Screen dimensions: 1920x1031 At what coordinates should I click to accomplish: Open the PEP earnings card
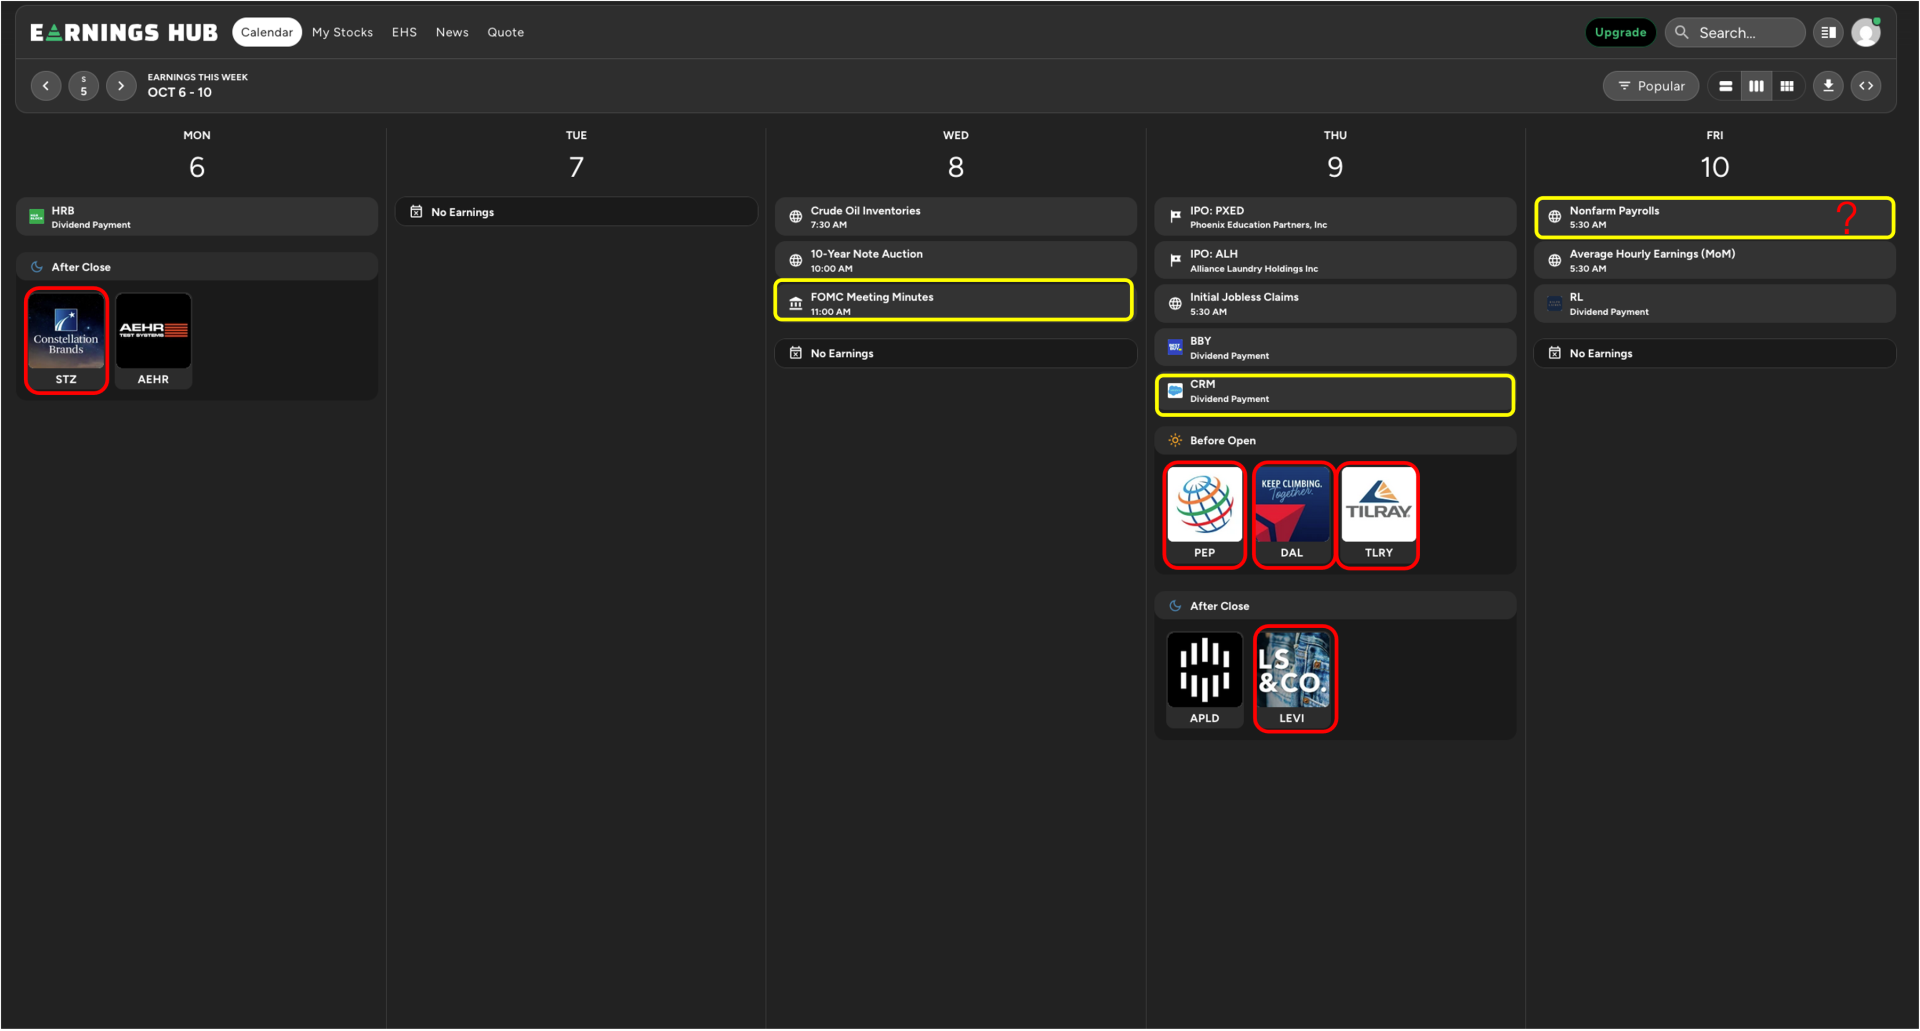click(x=1204, y=514)
